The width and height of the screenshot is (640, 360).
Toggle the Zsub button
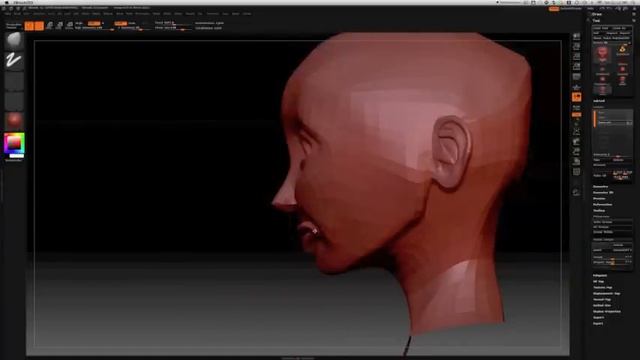coord(132,23)
